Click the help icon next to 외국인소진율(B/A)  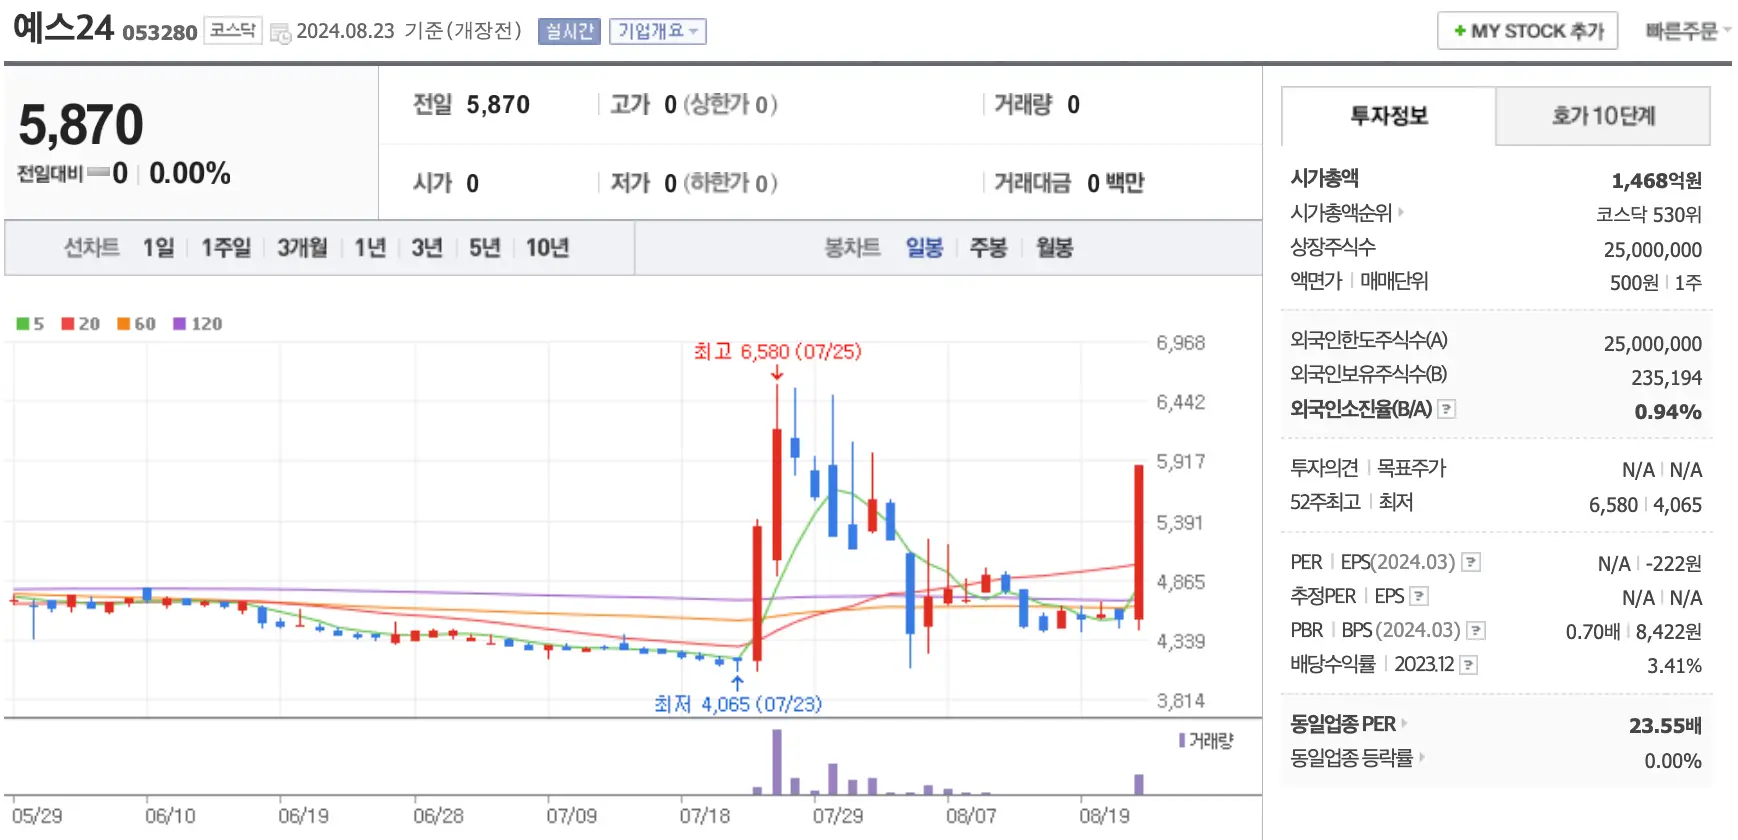tap(1446, 409)
